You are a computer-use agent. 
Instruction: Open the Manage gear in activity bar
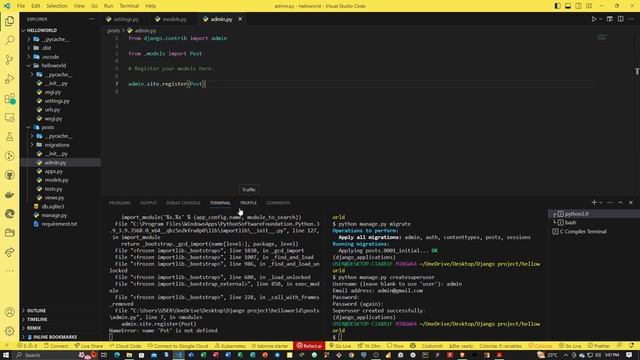point(9,331)
